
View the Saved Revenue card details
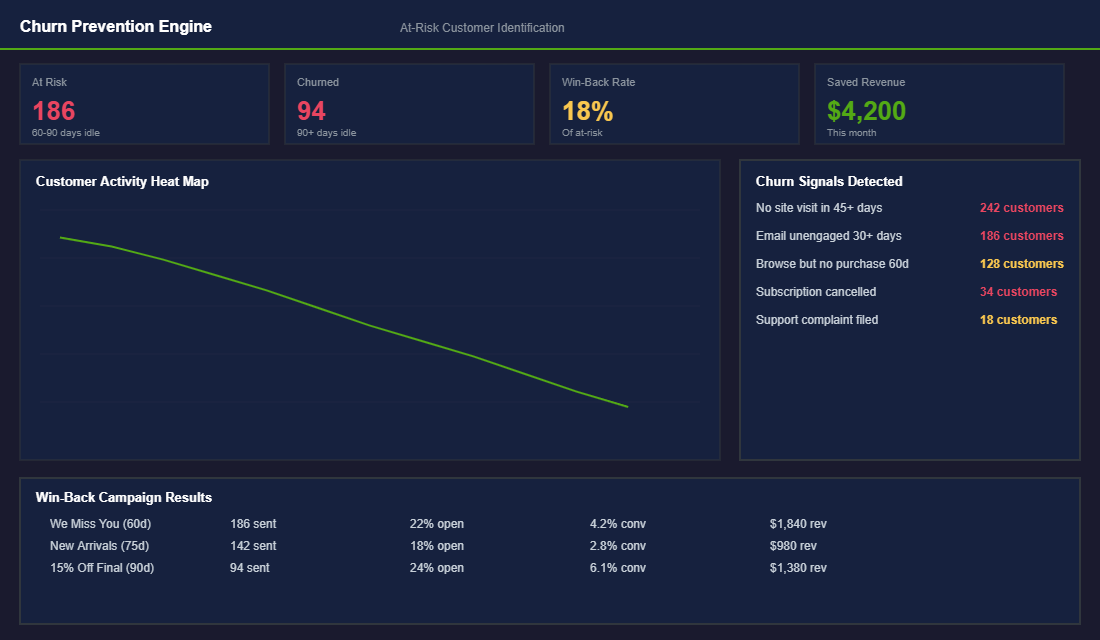[x=939, y=103]
